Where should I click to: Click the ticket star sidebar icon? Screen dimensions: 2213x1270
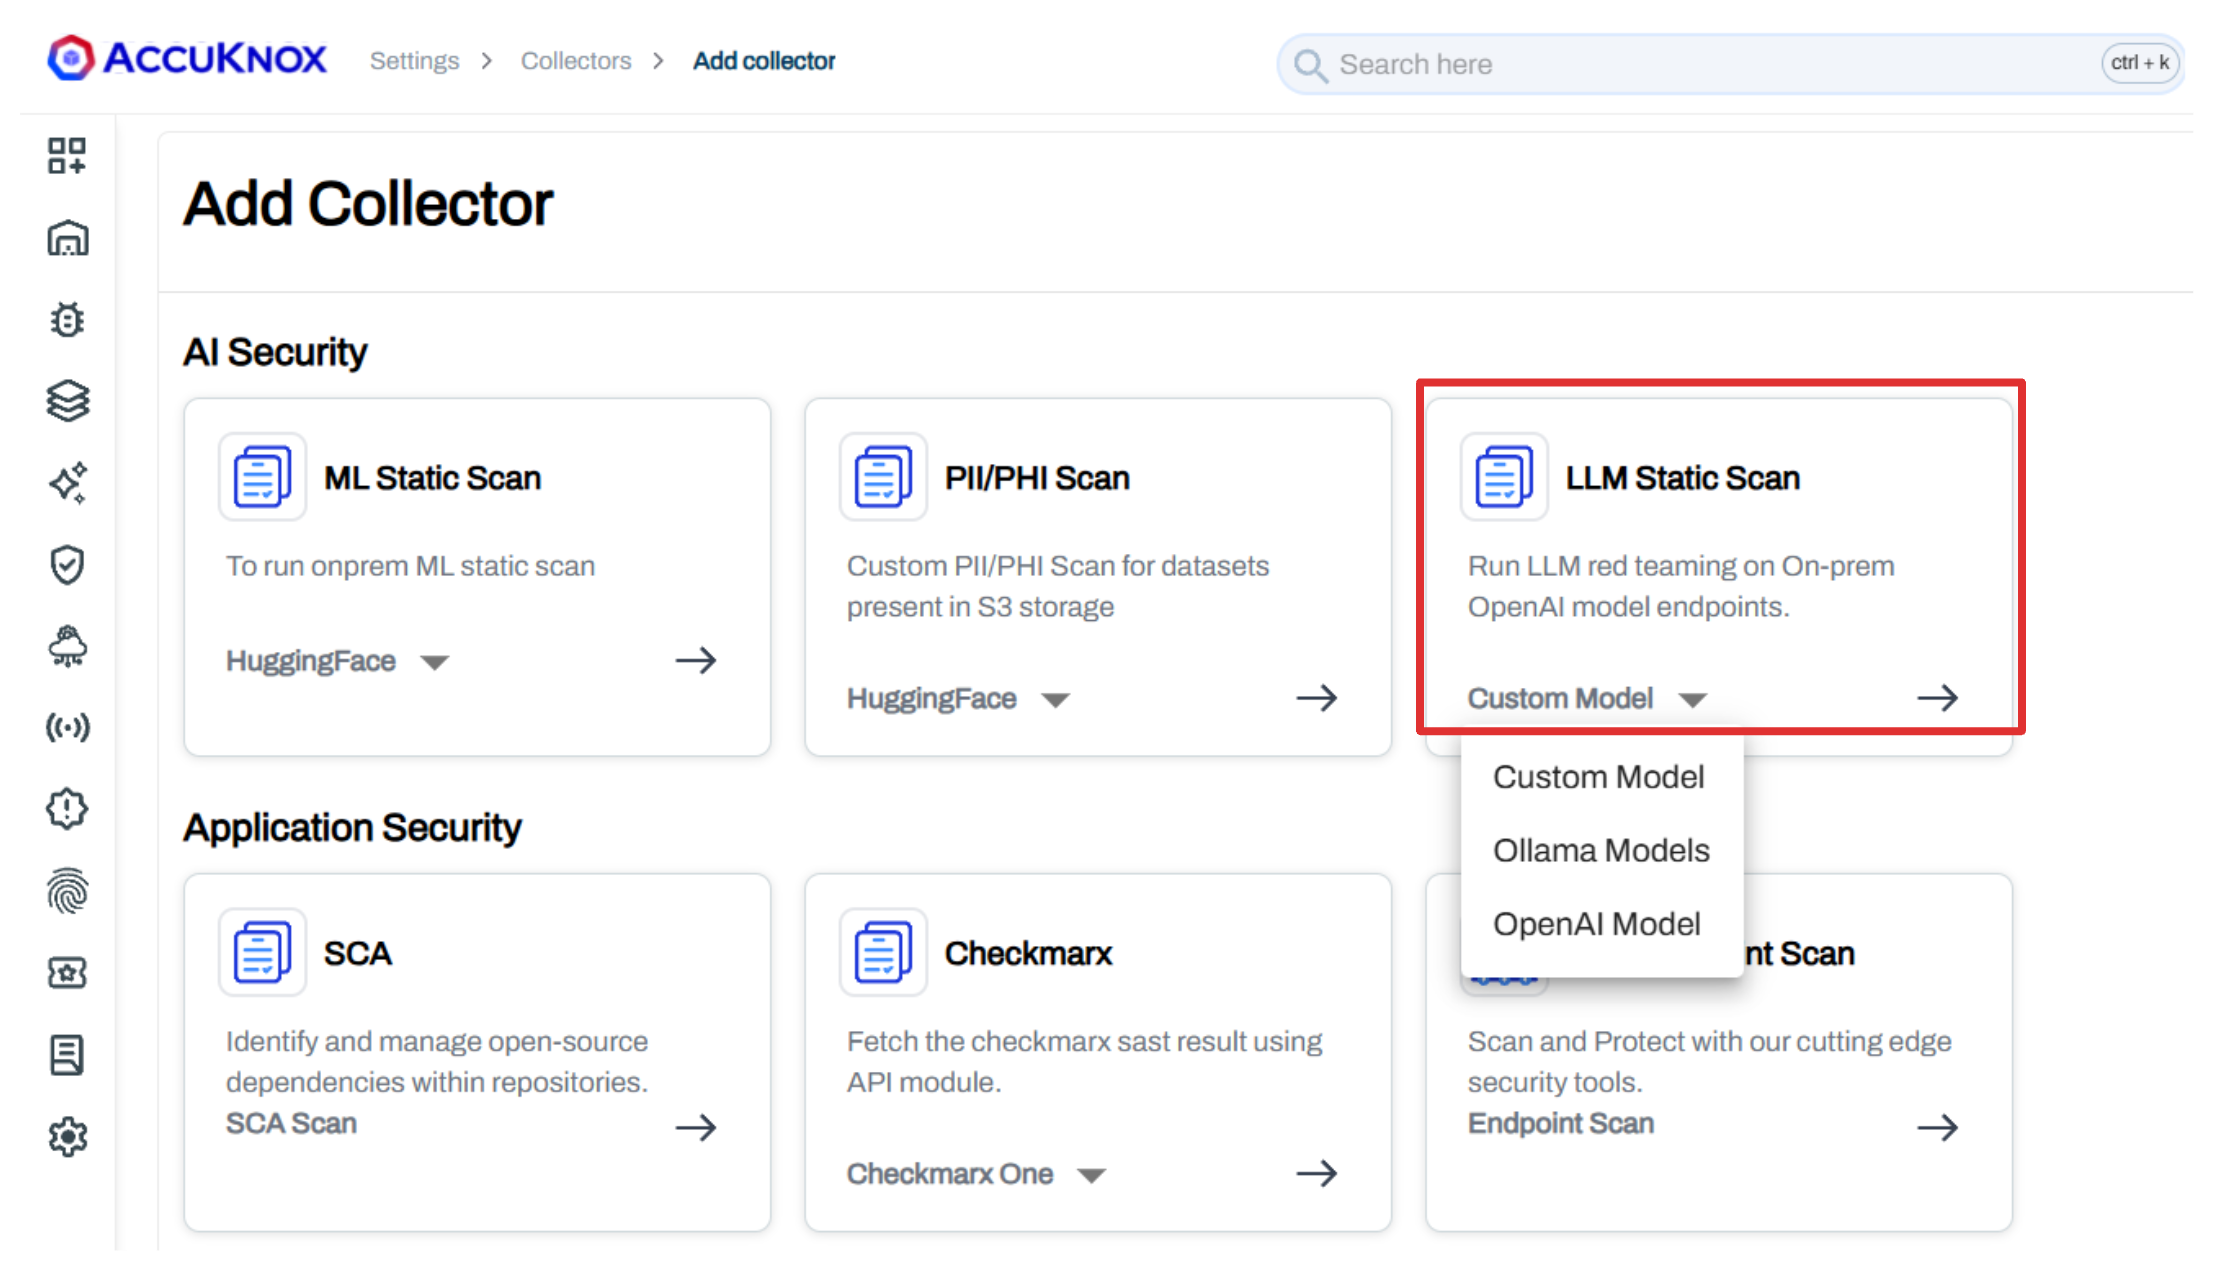coord(67,972)
